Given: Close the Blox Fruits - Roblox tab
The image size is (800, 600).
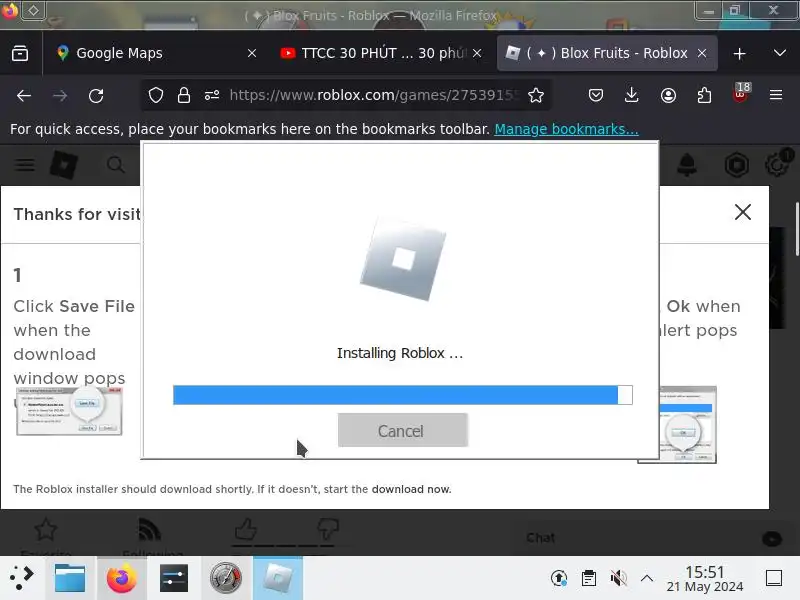Looking at the screenshot, I should click(x=702, y=53).
